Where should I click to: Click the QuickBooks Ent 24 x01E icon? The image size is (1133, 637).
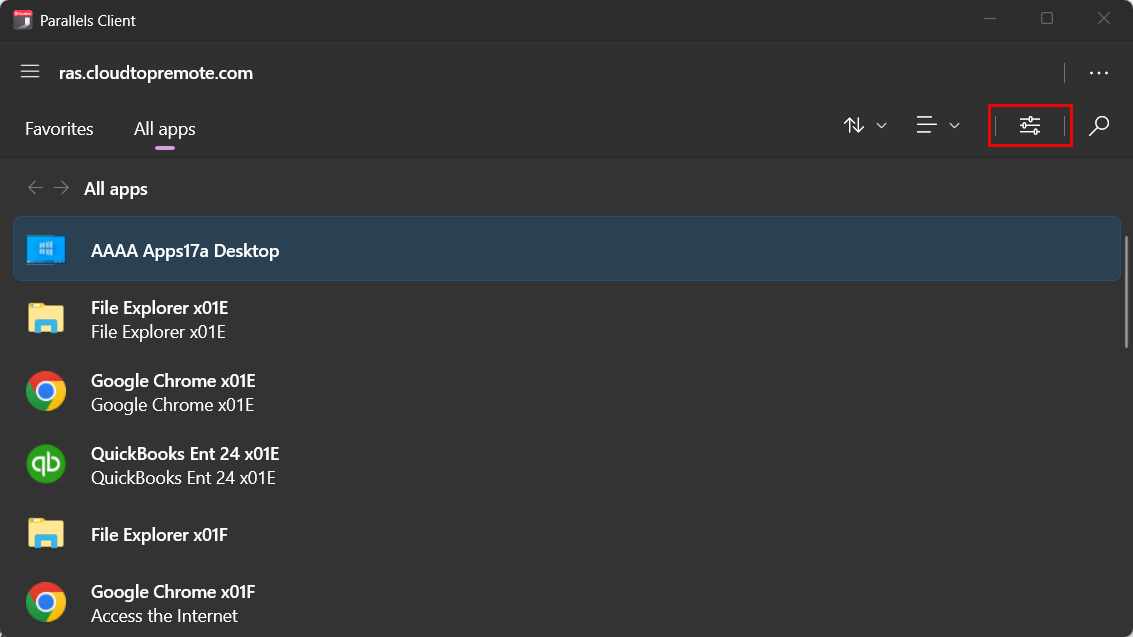point(46,464)
